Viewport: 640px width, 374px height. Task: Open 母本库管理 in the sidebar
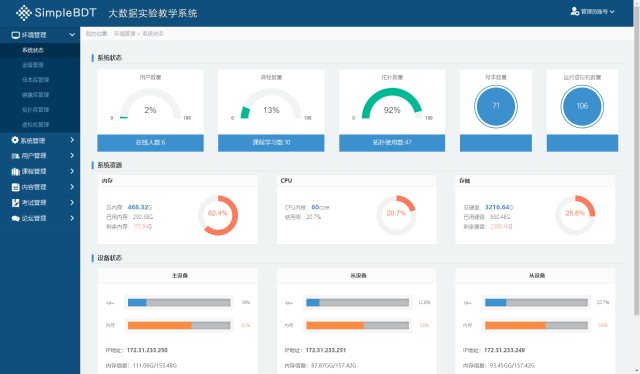click(36, 80)
